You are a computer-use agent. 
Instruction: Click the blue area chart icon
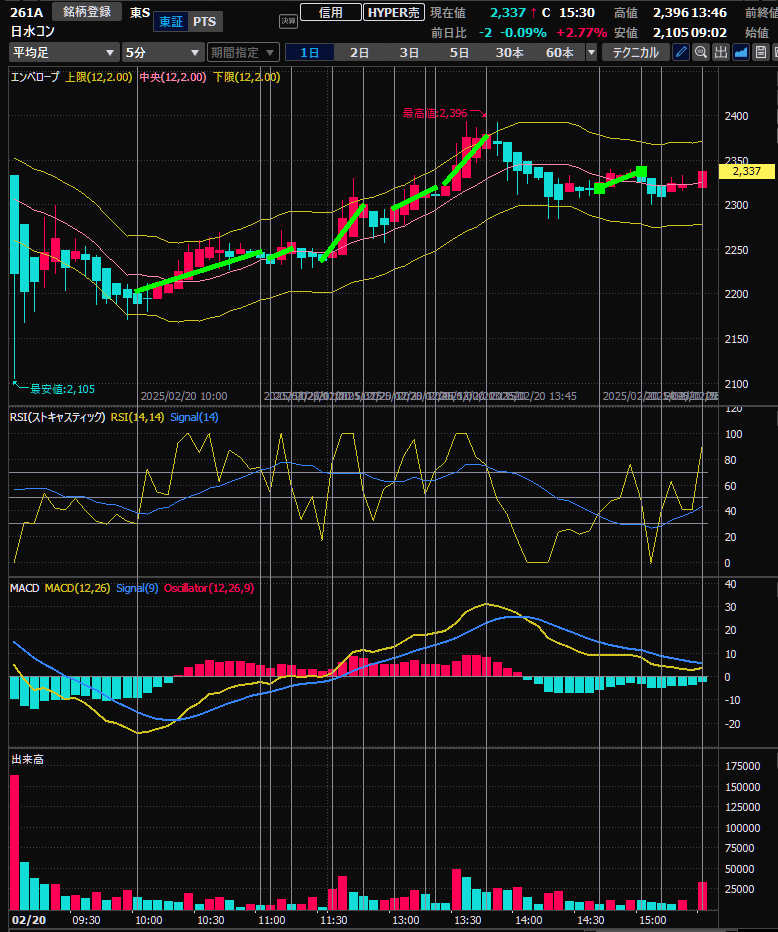[741, 52]
